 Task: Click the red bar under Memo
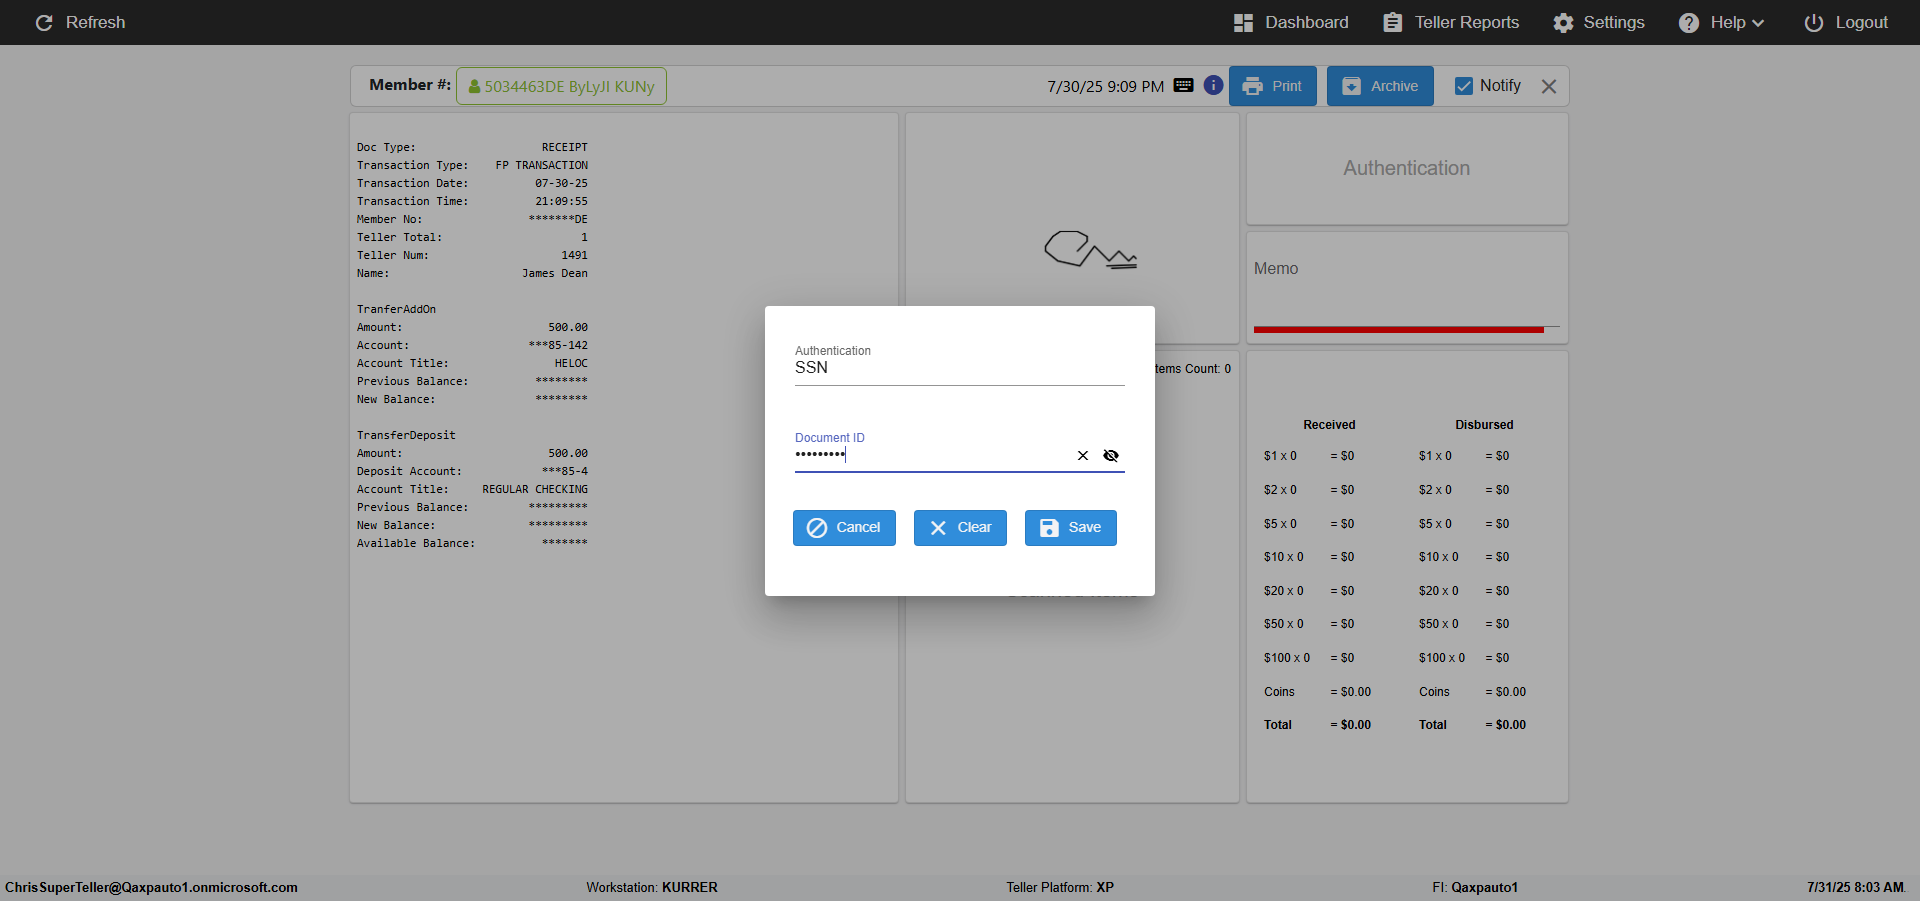[x=1398, y=329]
